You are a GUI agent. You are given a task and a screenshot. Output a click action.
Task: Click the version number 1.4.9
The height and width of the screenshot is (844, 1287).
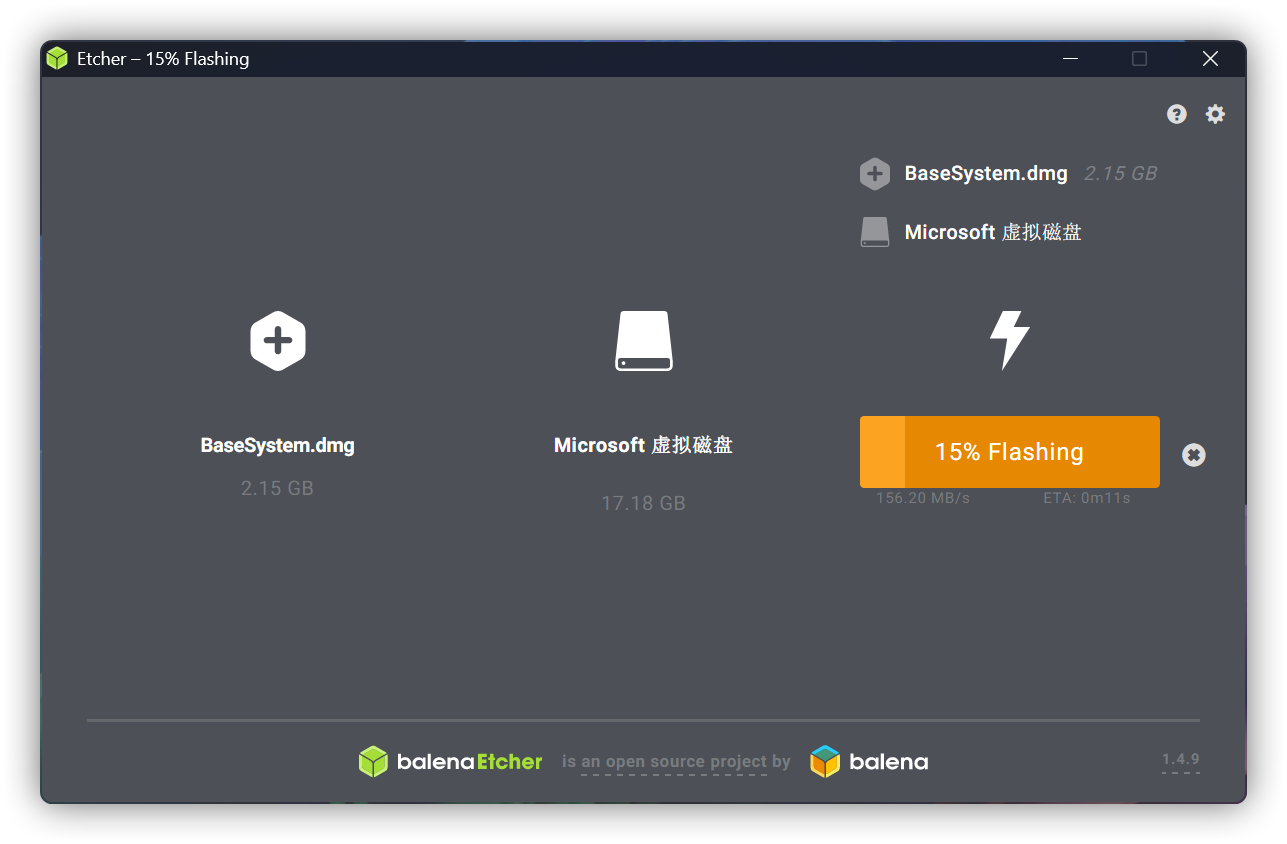coord(1181,760)
